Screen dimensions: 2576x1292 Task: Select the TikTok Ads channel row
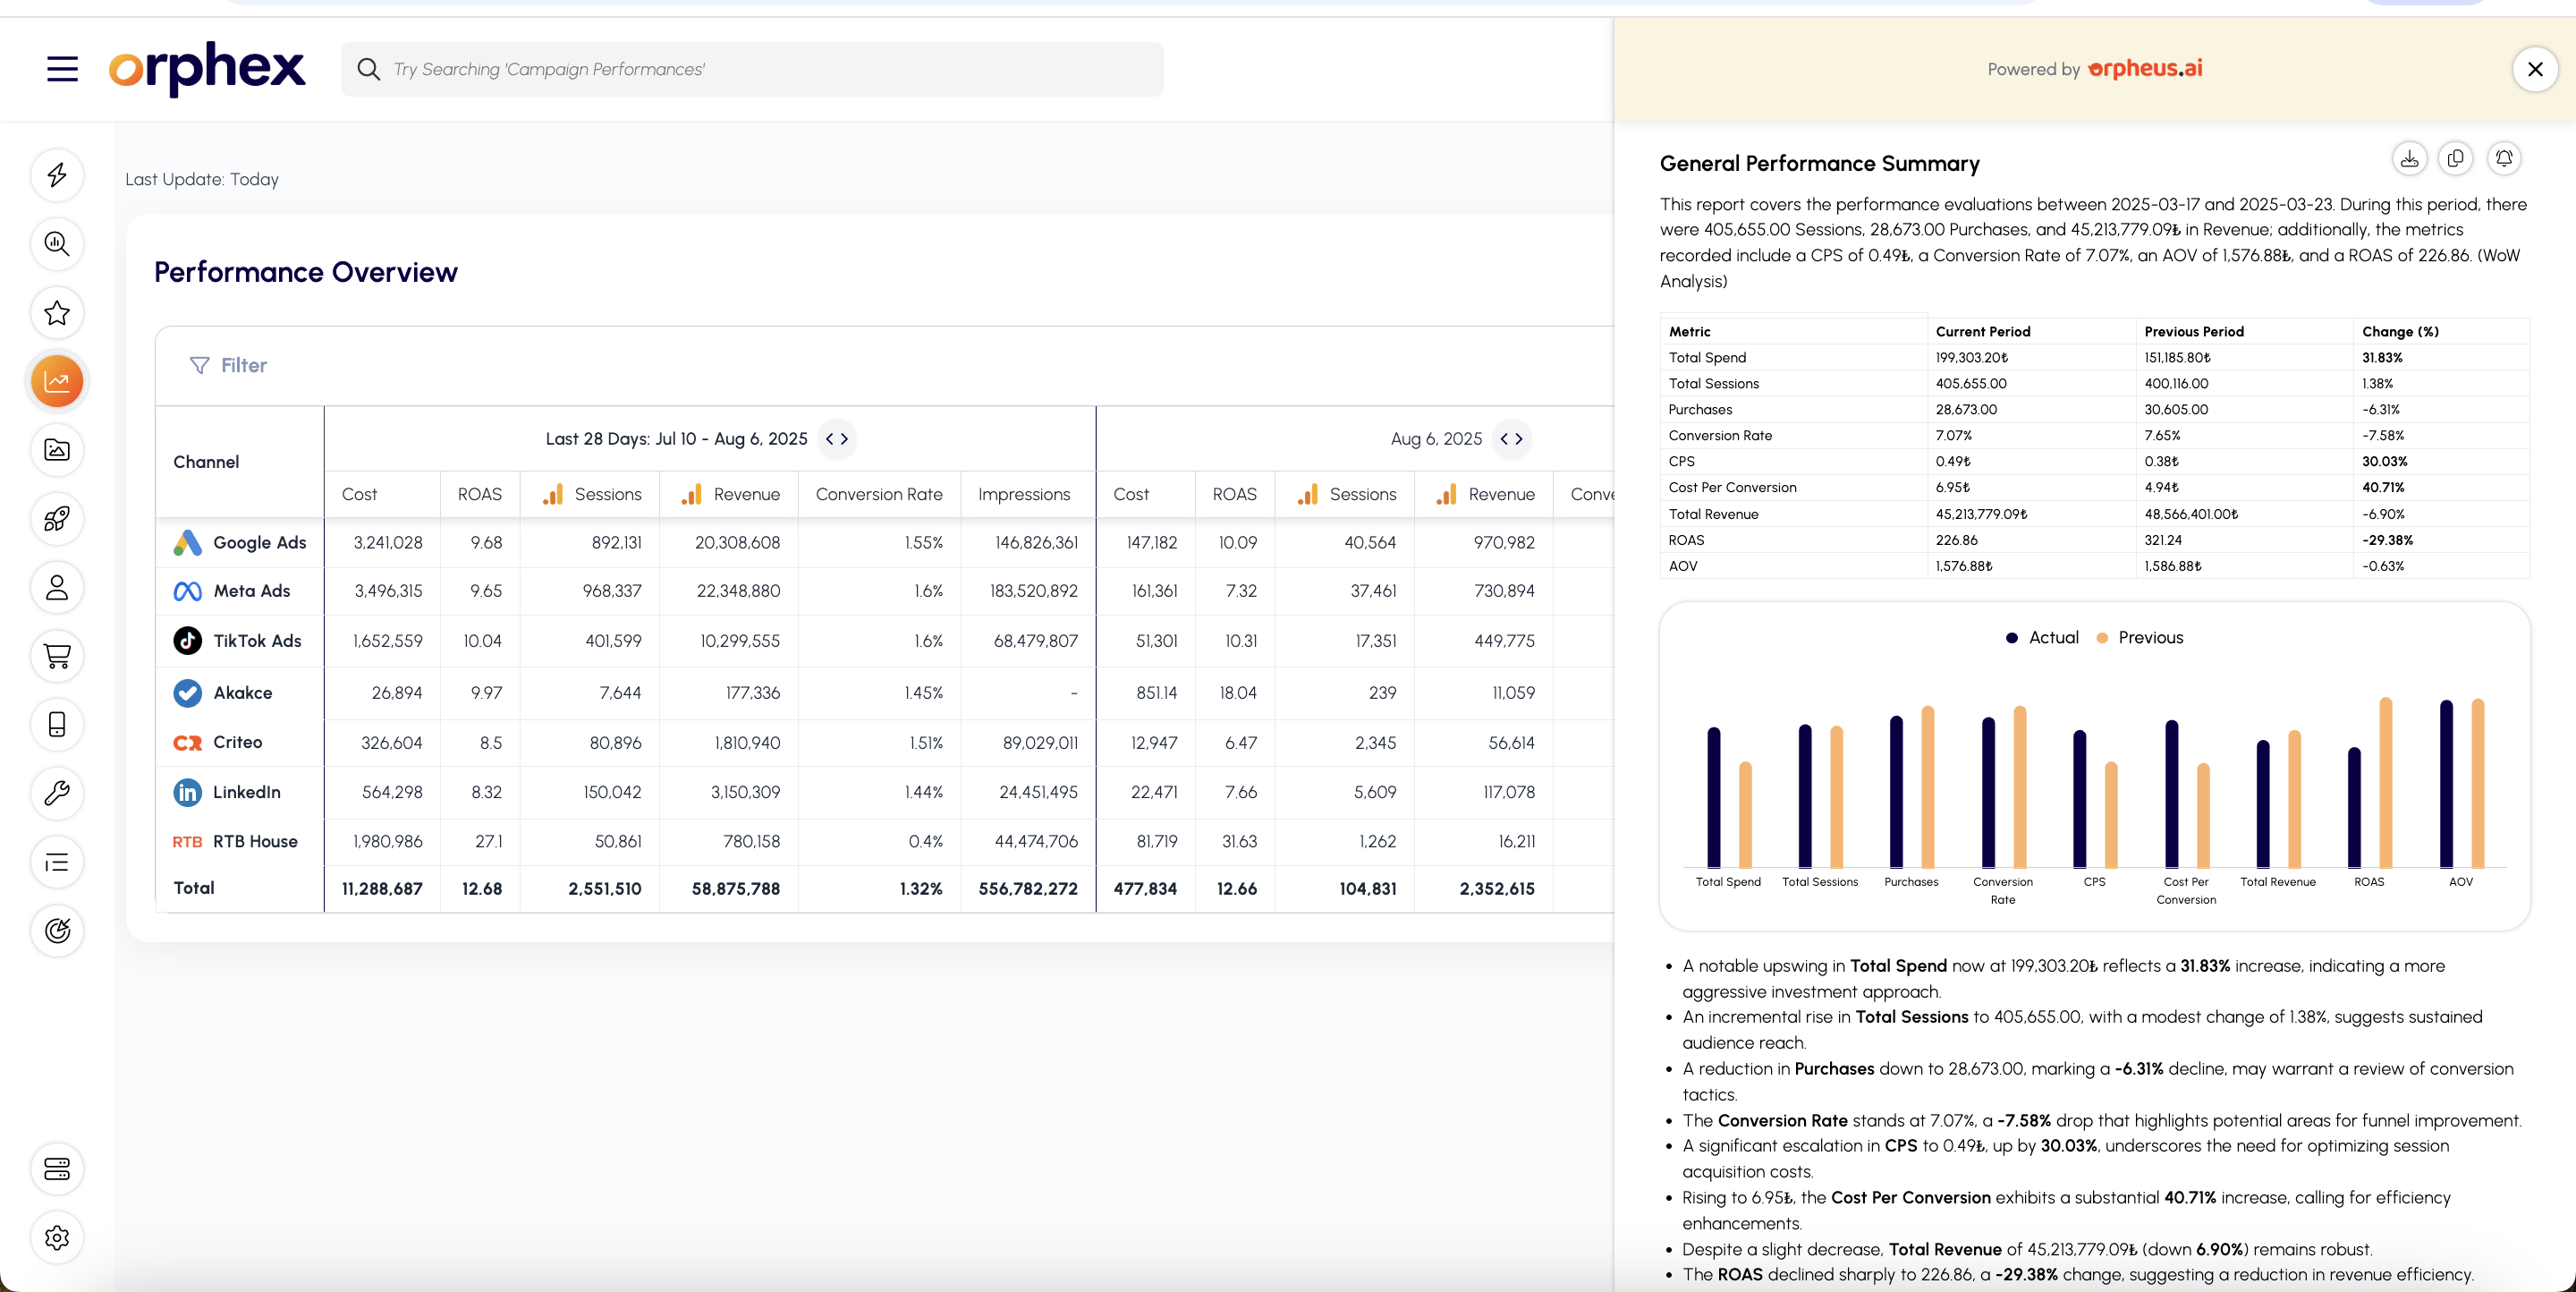pos(257,641)
